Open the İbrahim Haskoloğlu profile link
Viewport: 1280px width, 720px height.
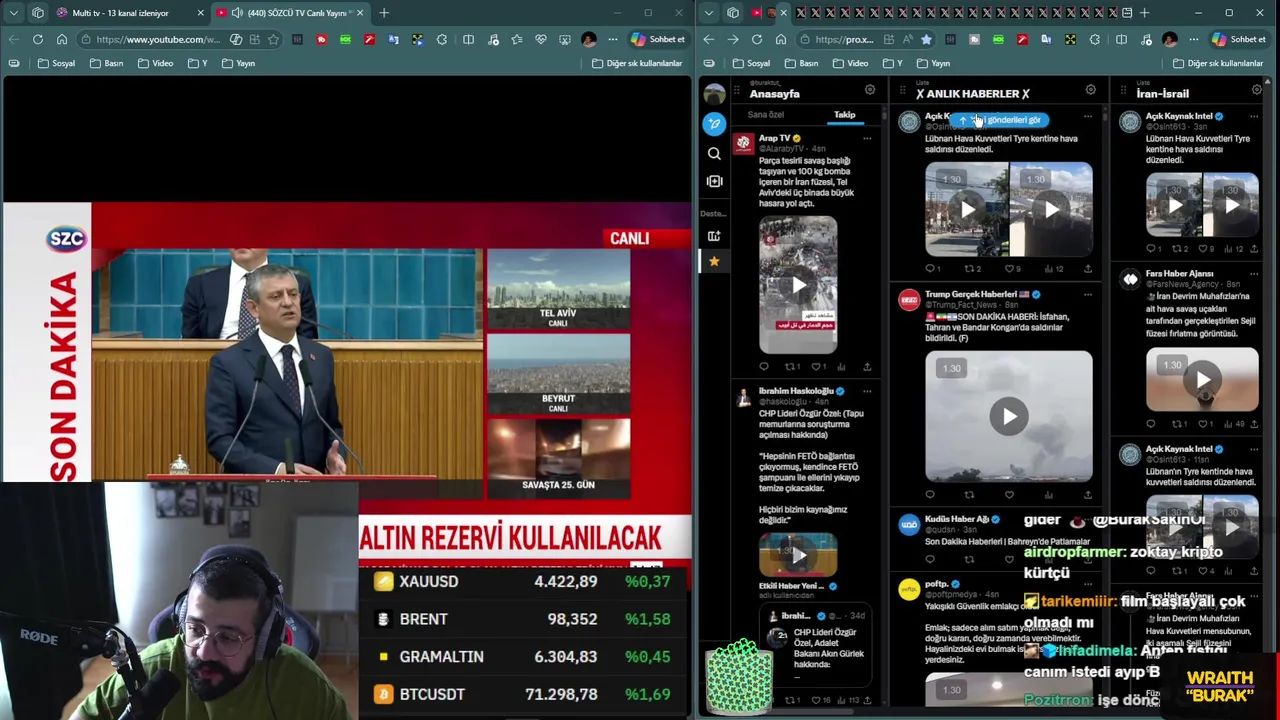click(x=796, y=391)
